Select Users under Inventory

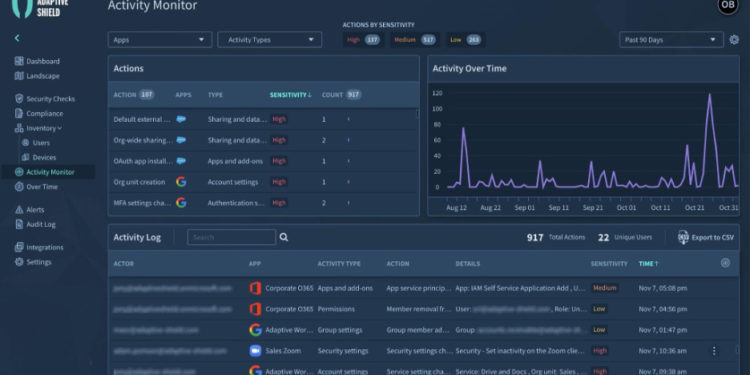coord(41,143)
